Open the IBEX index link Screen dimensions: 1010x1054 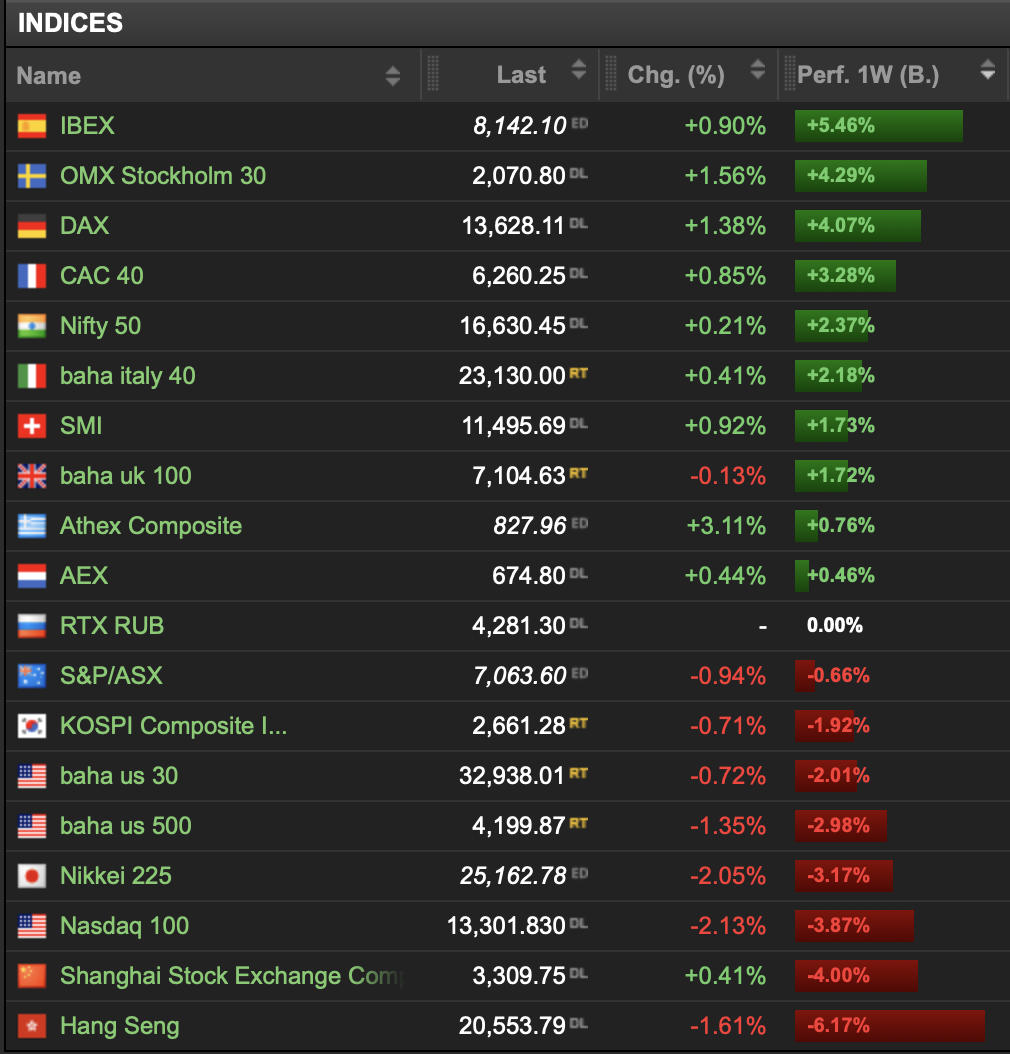point(87,126)
